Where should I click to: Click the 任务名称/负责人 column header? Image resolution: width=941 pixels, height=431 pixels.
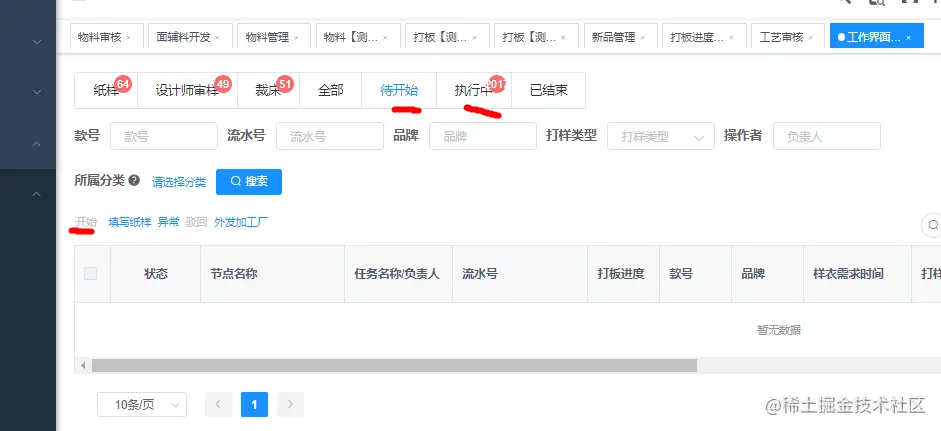397,274
